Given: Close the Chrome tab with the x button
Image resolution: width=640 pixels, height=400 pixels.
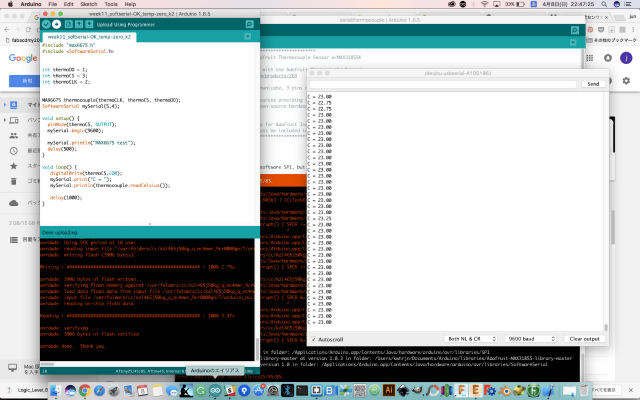Looking at the screenshot, I should 606,17.
